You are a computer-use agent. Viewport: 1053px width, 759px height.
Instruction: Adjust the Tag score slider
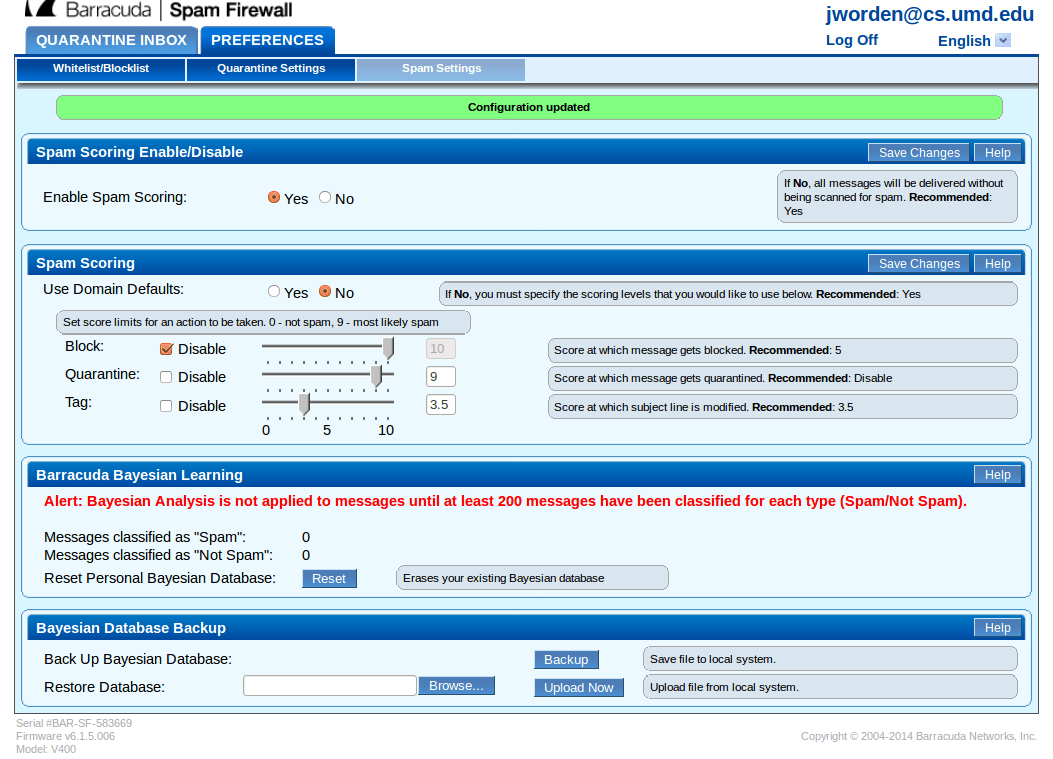(305, 404)
